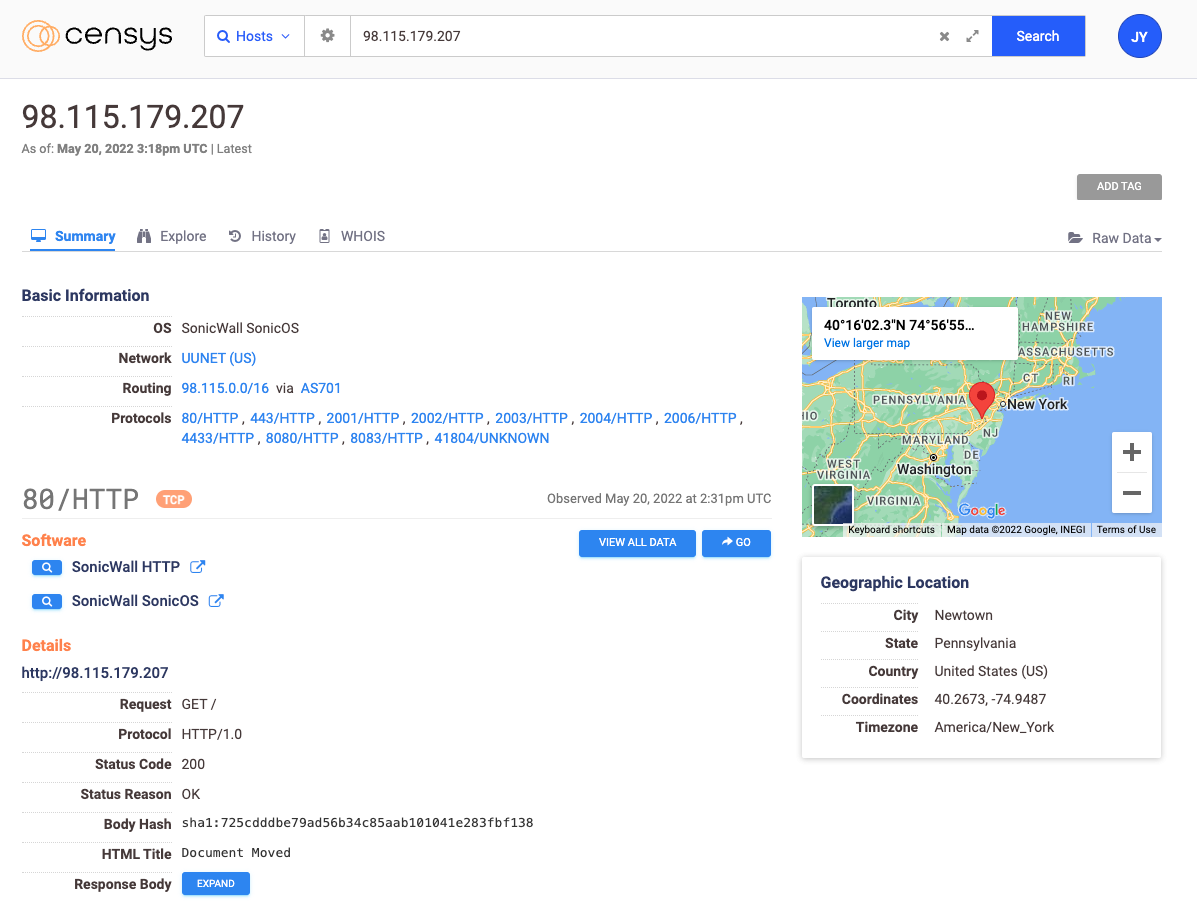The image size is (1197, 906).
Task: Follow the AS701 routing link
Action: coord(321,388)
